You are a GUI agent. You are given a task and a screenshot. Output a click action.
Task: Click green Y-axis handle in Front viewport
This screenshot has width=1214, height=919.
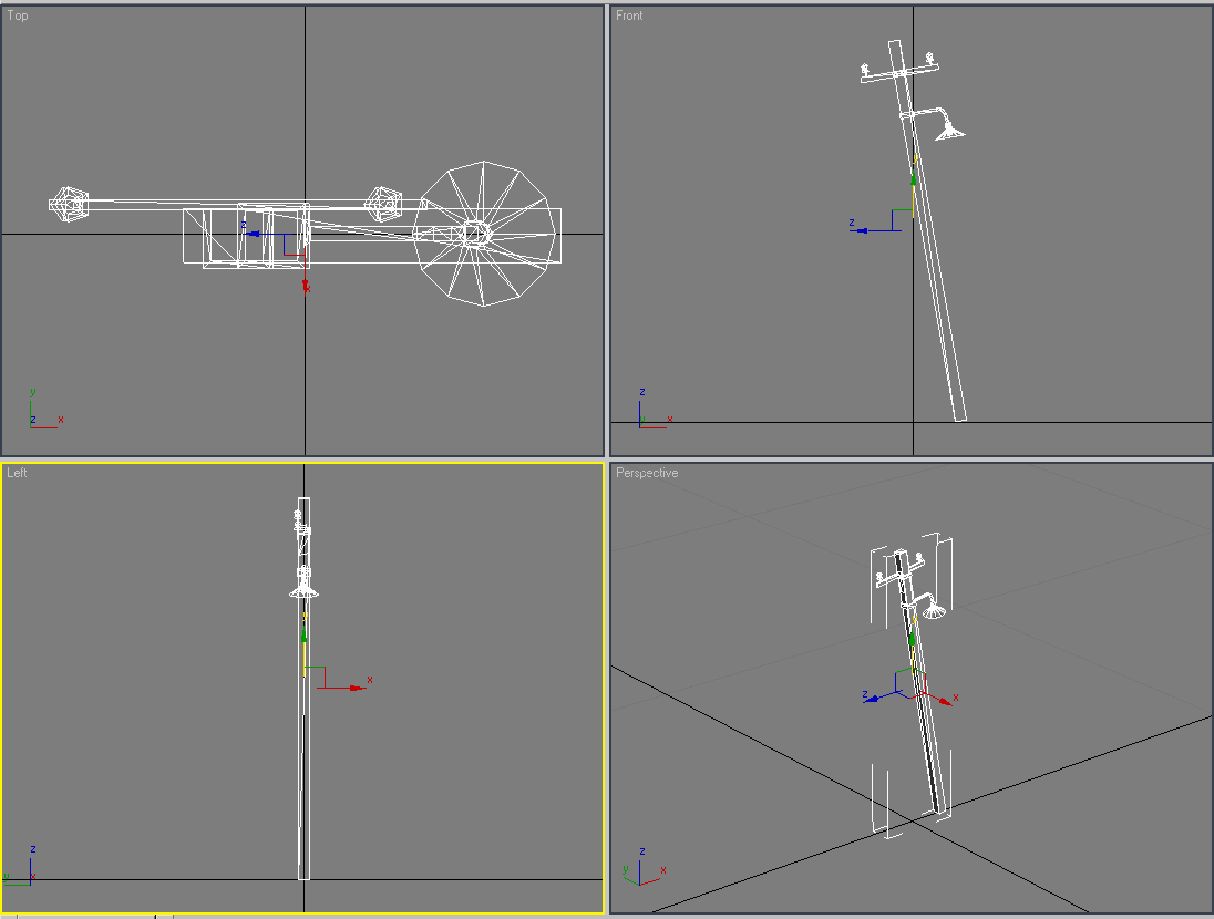913,180
